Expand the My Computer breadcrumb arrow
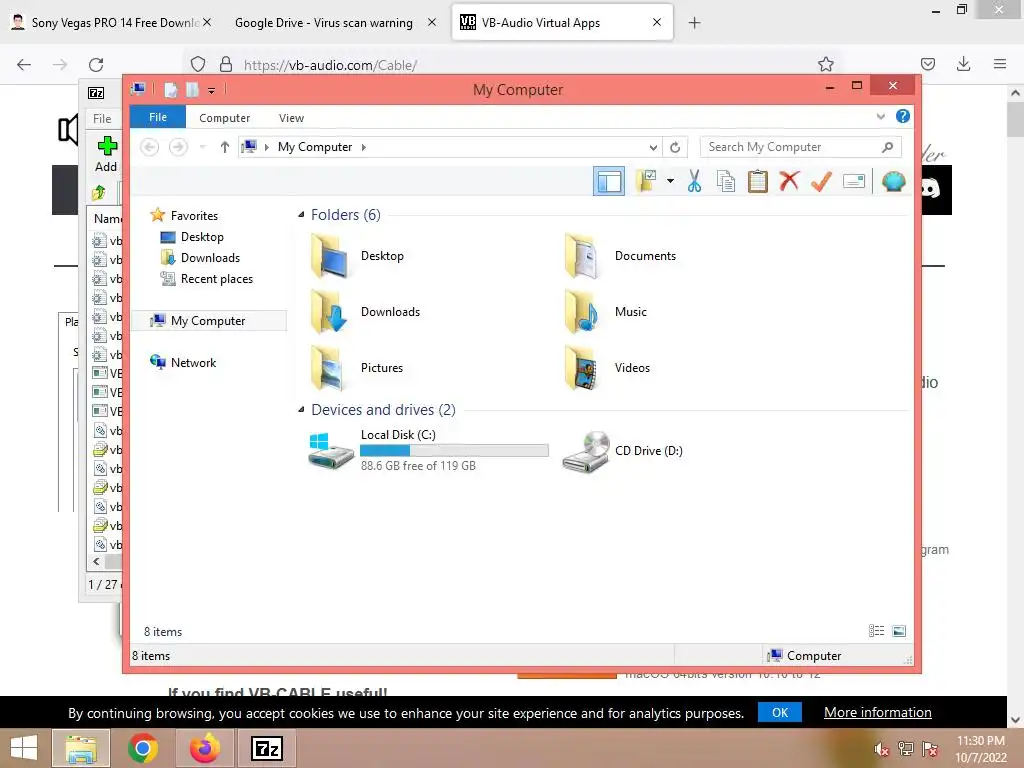This screenshot has height=768, width=1024. click(364, 147)
